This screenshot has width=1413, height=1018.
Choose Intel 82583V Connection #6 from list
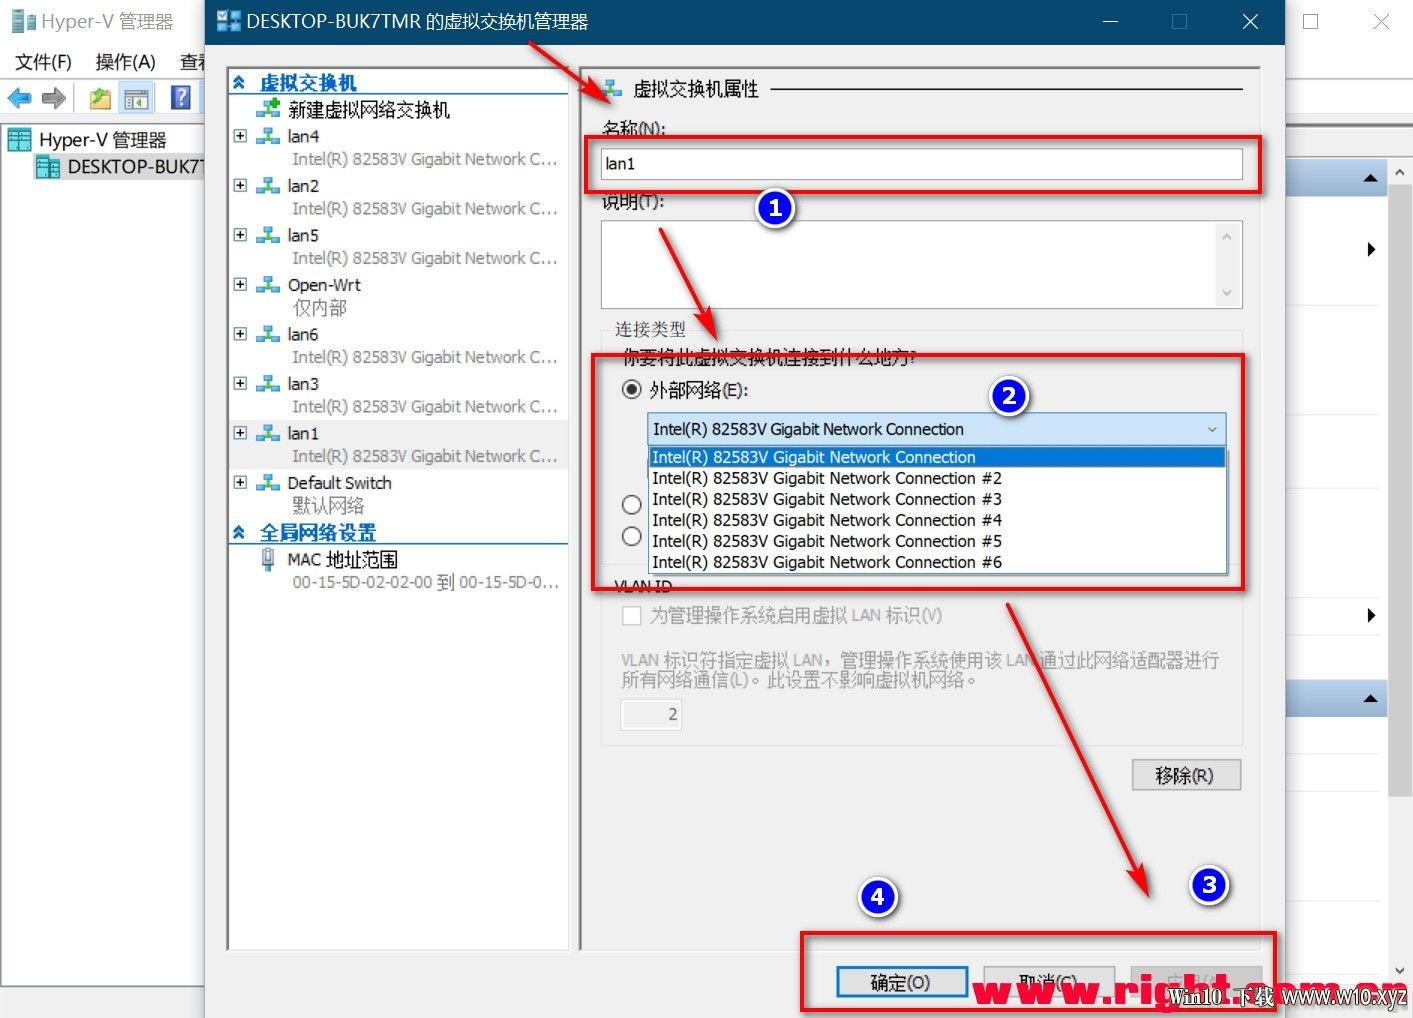pyautogui.click(x=937, y=562)
